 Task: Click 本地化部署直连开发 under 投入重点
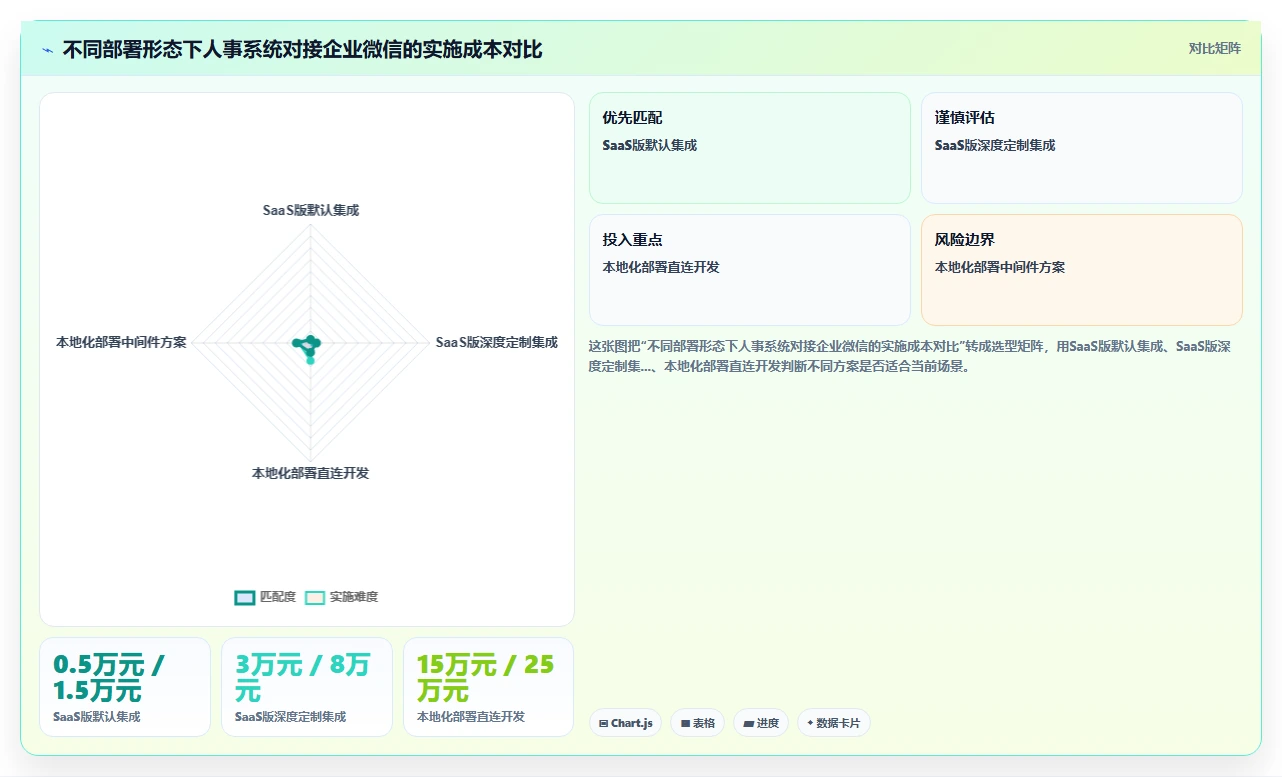point(661,267)
